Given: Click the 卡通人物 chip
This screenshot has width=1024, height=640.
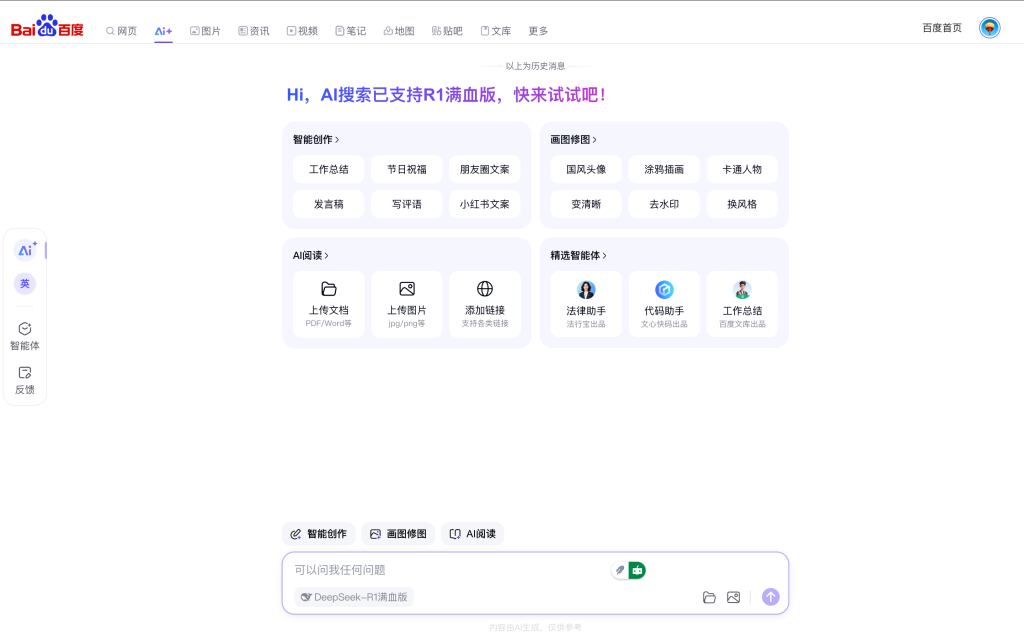Looking at the screenshot, I should tap(742, 169).
